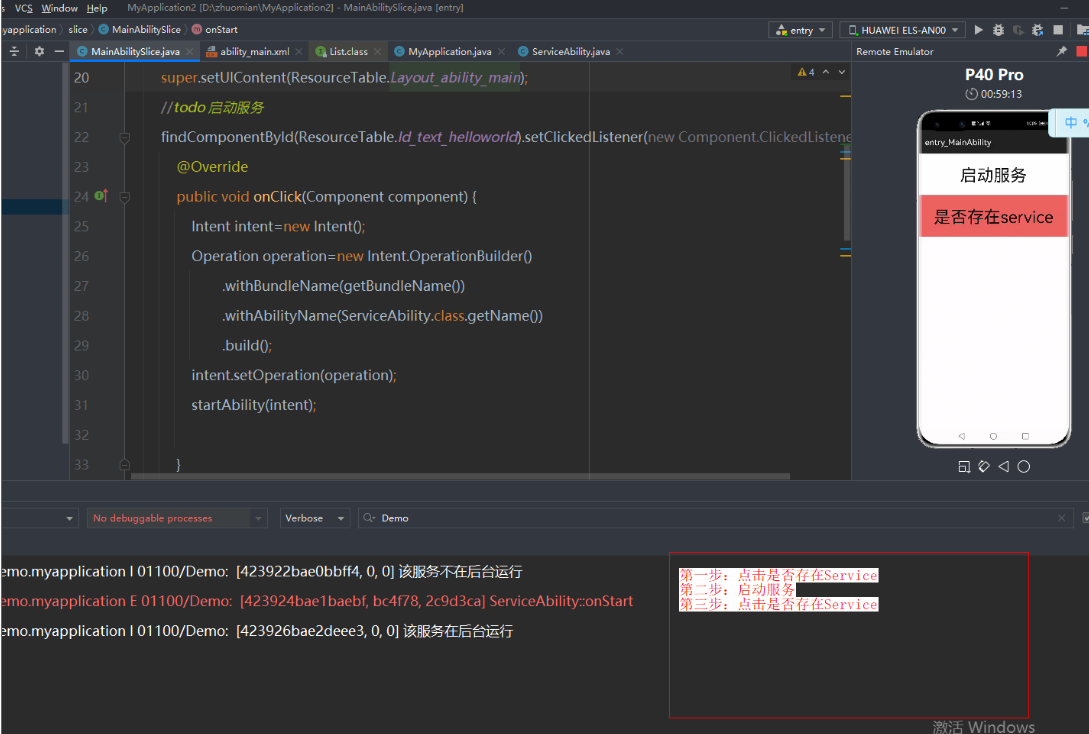Hide the project panel with the minus icon
1089x734 pixels.
(x=59, y=51)
